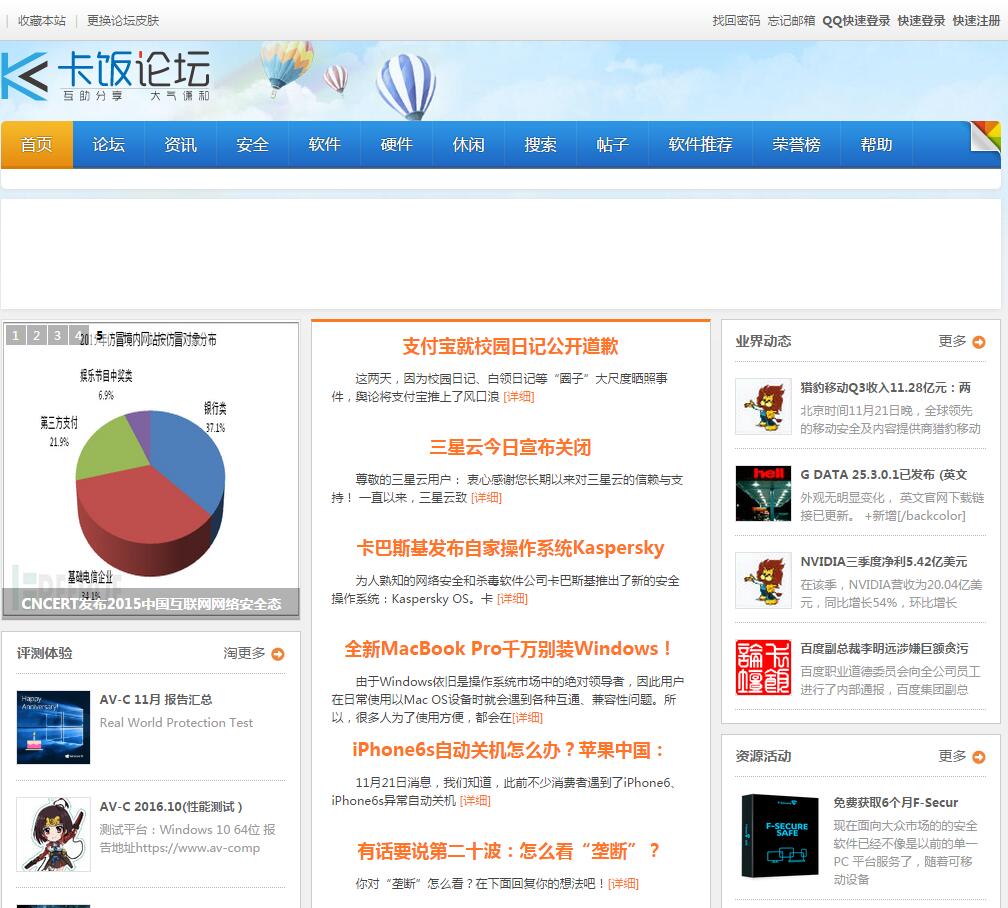Screen dimensions: 1008x908
Task: Click 收藏本站 in the top bar
Action: click(x=42, y=21)
